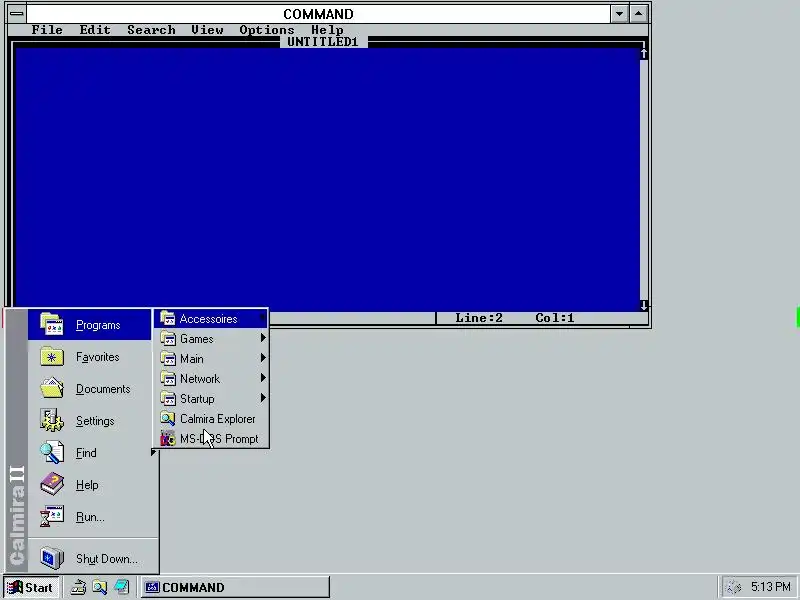Click the magnifier folder quick-launch icon
Viewport: 800px width, 600px height.
99,587
